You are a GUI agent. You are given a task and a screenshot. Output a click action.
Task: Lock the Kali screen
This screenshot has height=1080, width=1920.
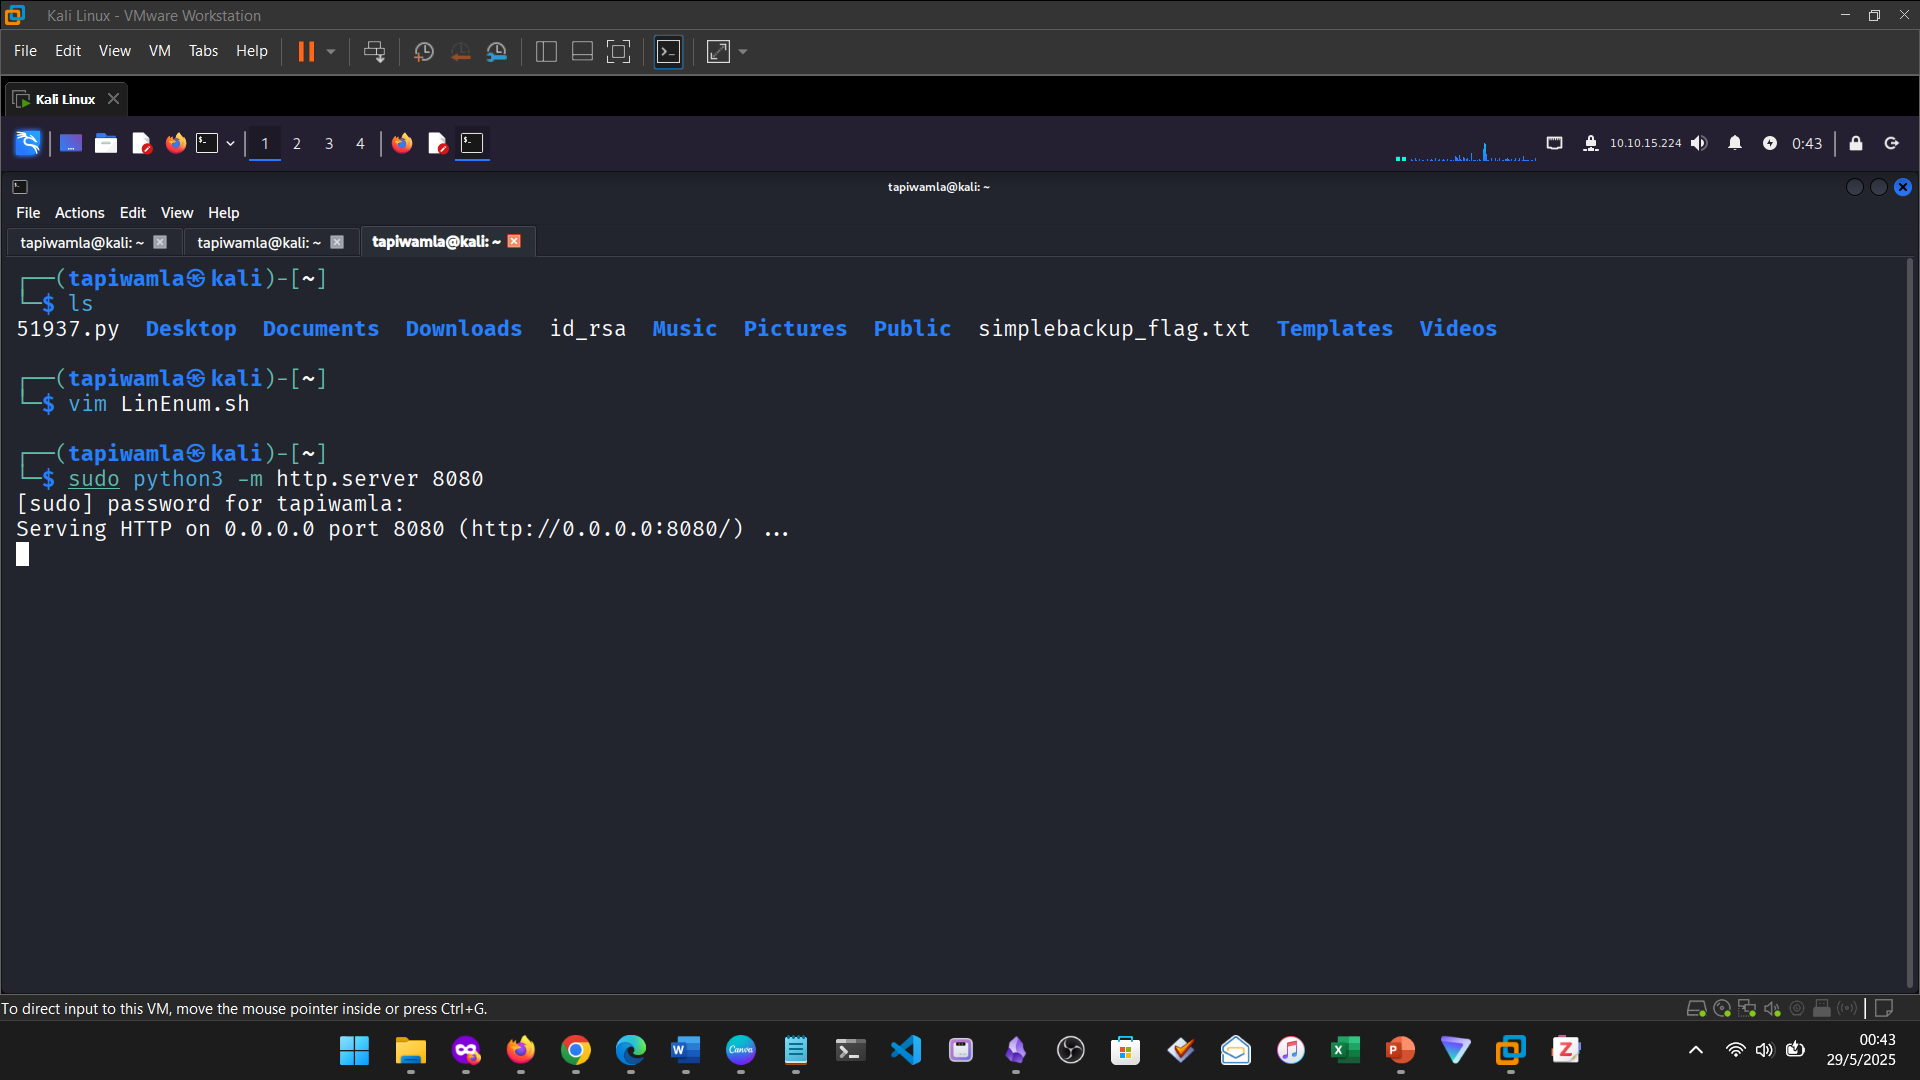(1856, 144)
